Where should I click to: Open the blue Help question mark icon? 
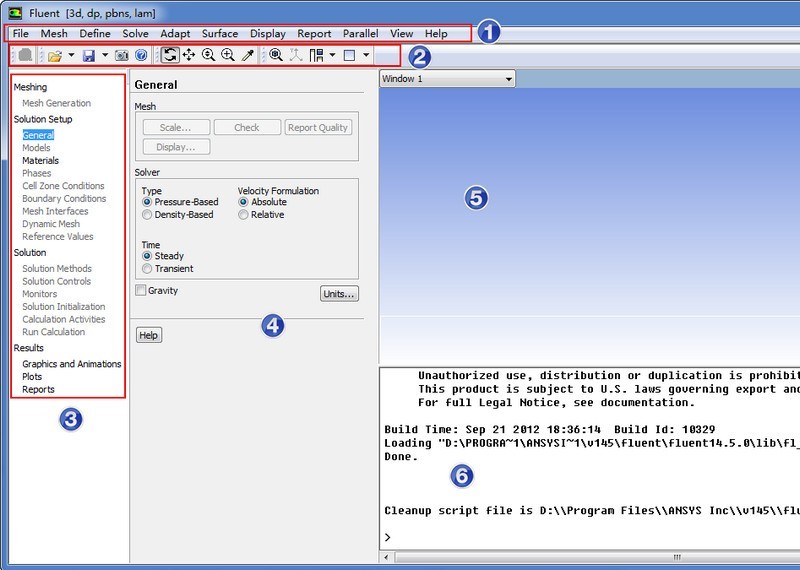(141, 55)
